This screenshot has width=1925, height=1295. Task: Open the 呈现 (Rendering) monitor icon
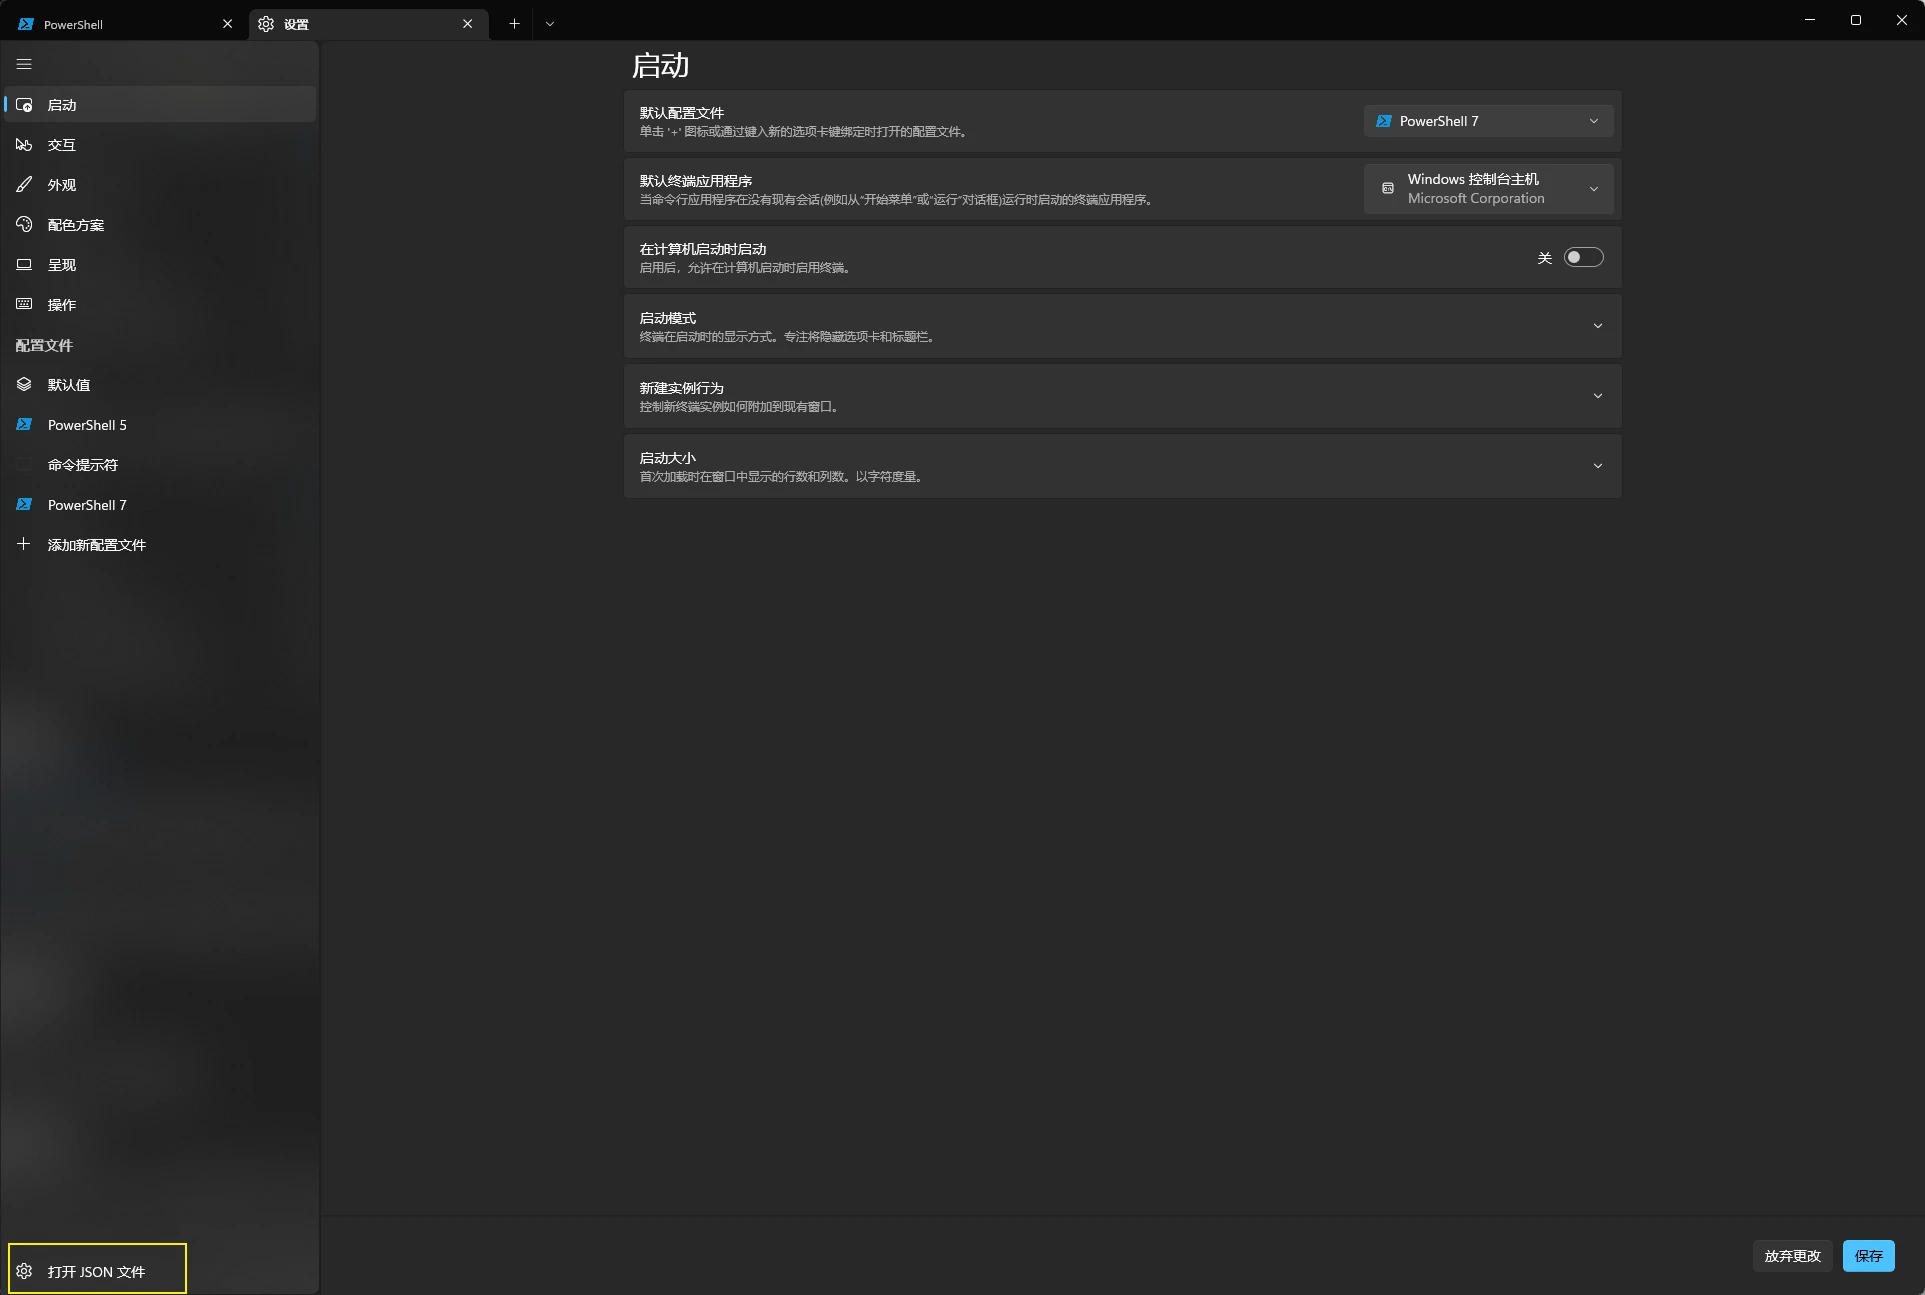tap(24, 265)
